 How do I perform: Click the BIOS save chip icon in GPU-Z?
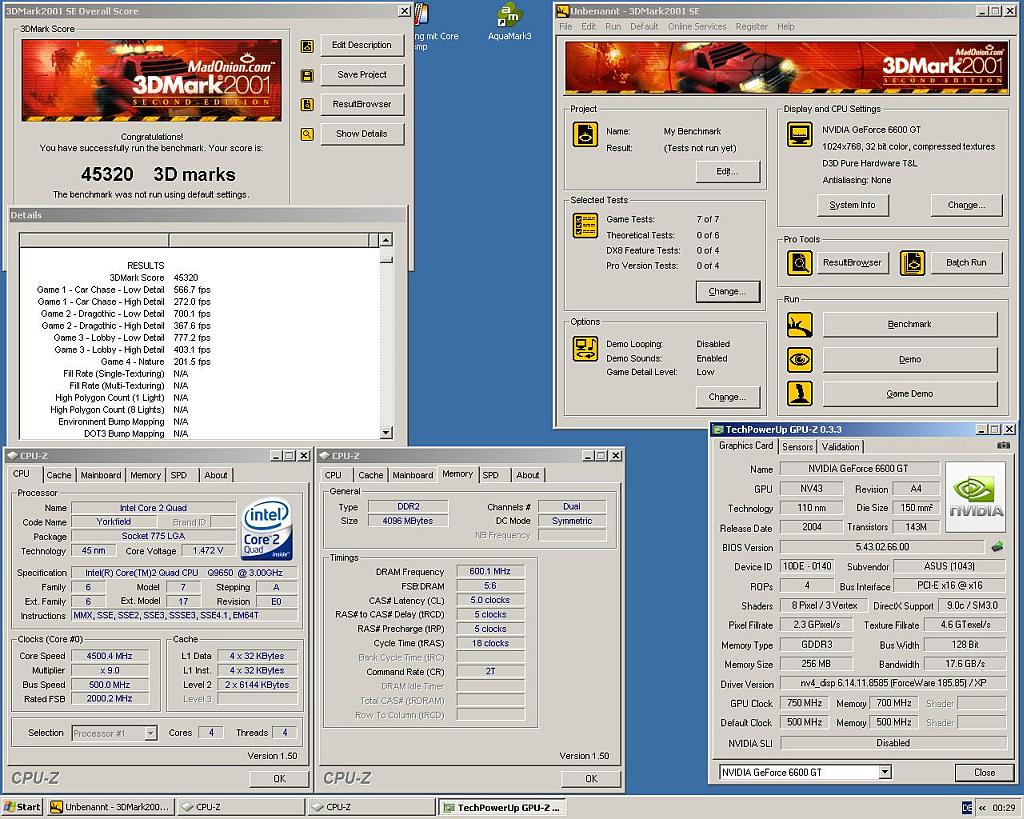(x=997, y=547)
